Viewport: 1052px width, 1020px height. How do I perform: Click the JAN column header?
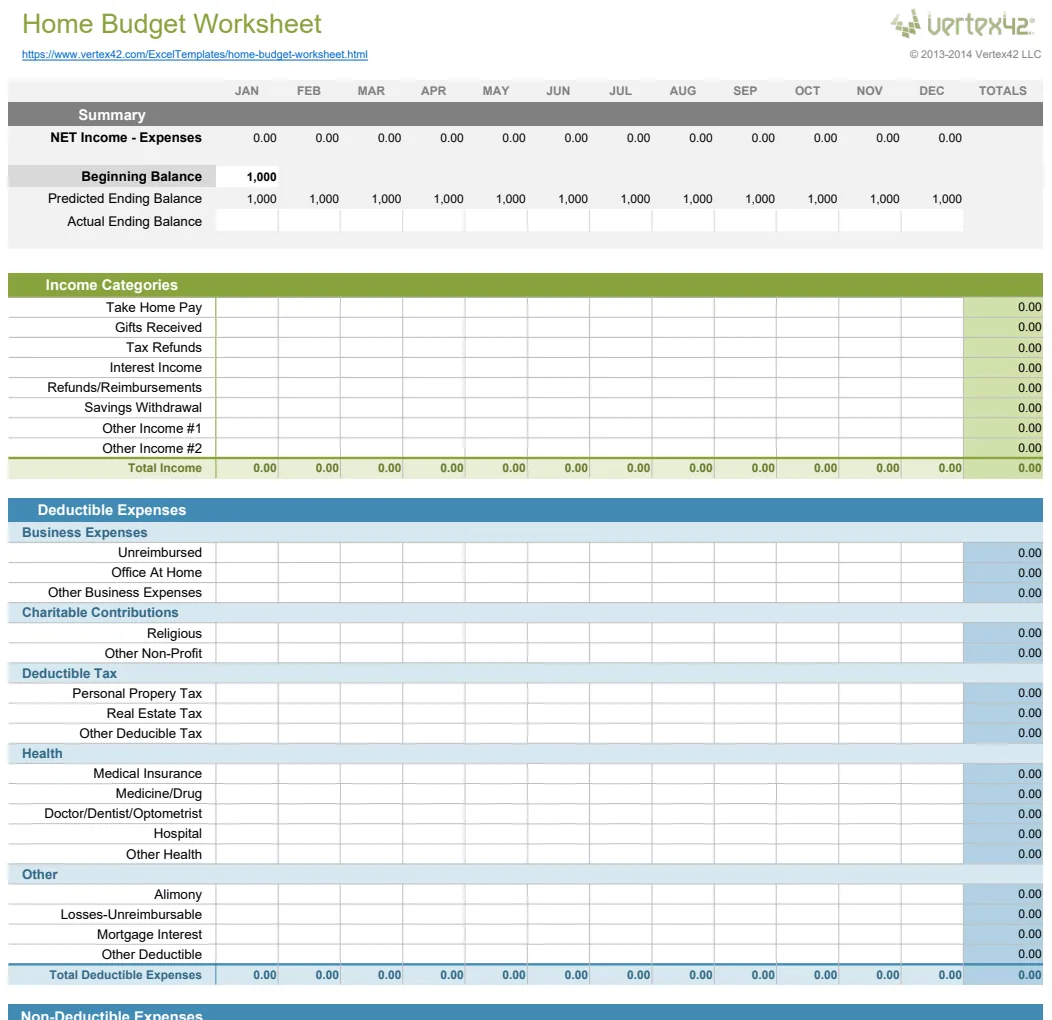(247, 91)
